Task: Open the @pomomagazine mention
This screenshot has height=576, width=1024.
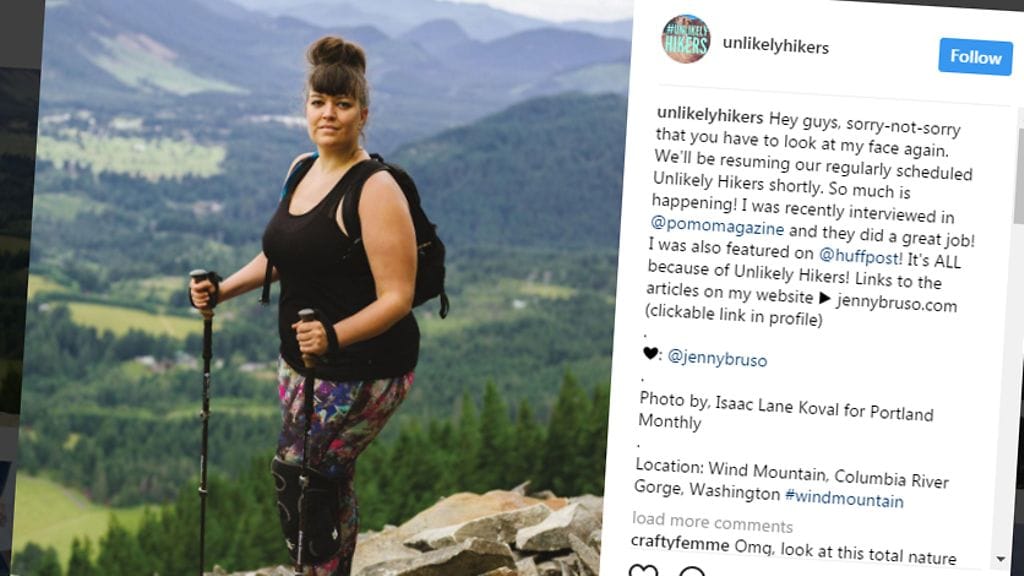Action: 717,226
